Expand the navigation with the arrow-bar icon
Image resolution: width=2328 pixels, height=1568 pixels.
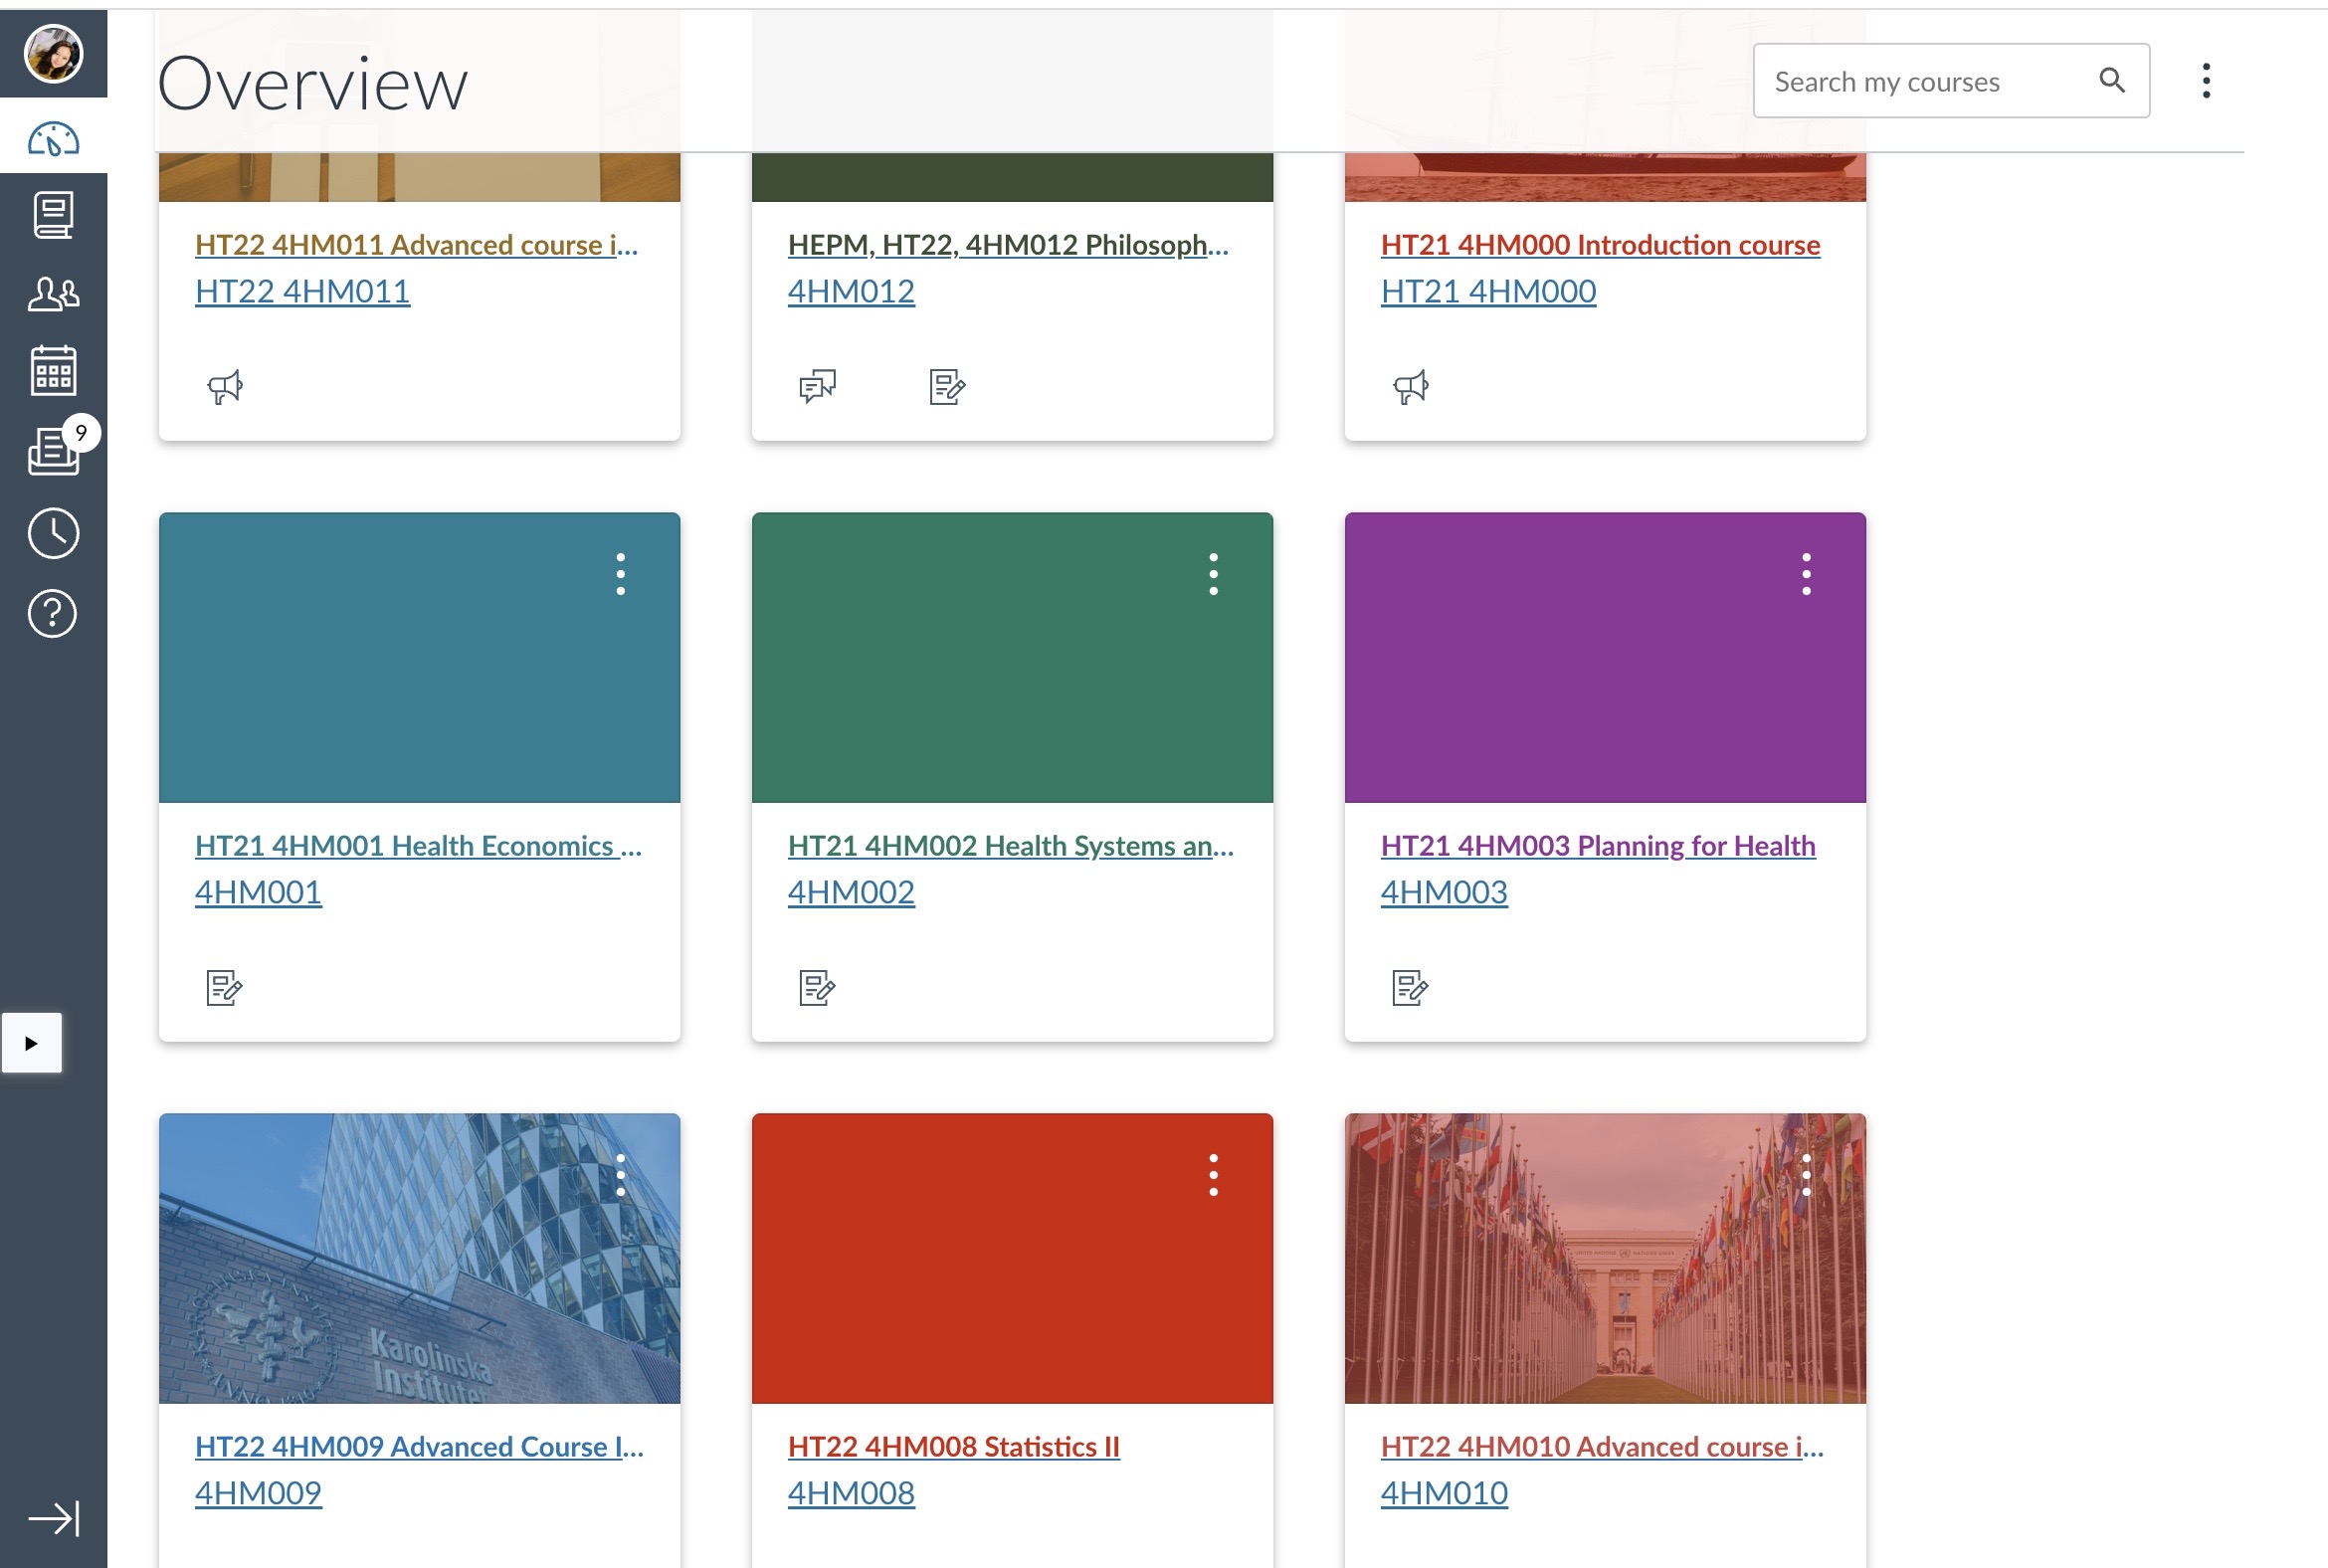(53, 1518)
